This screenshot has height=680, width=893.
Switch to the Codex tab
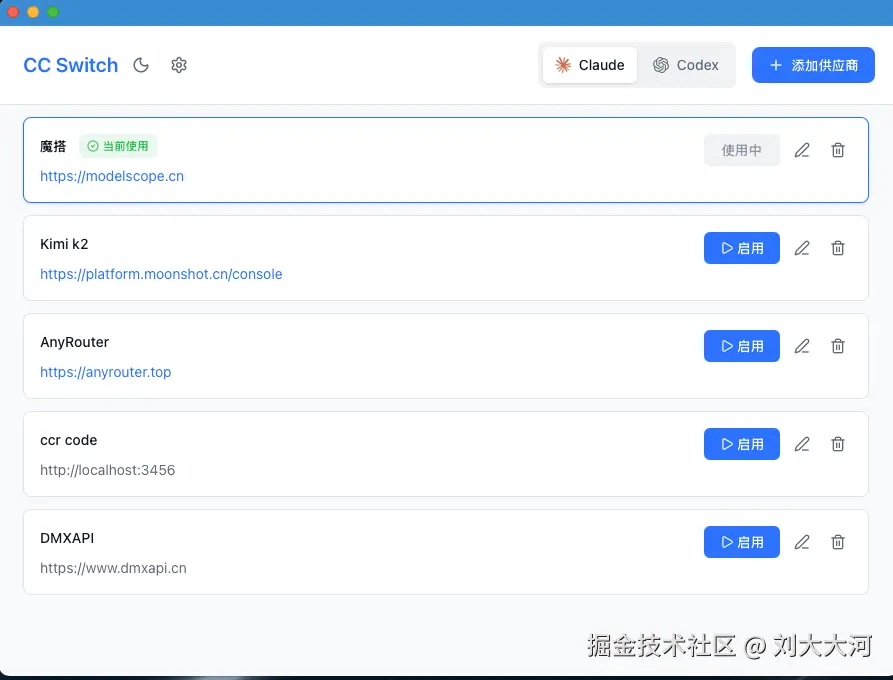point(687,65)
